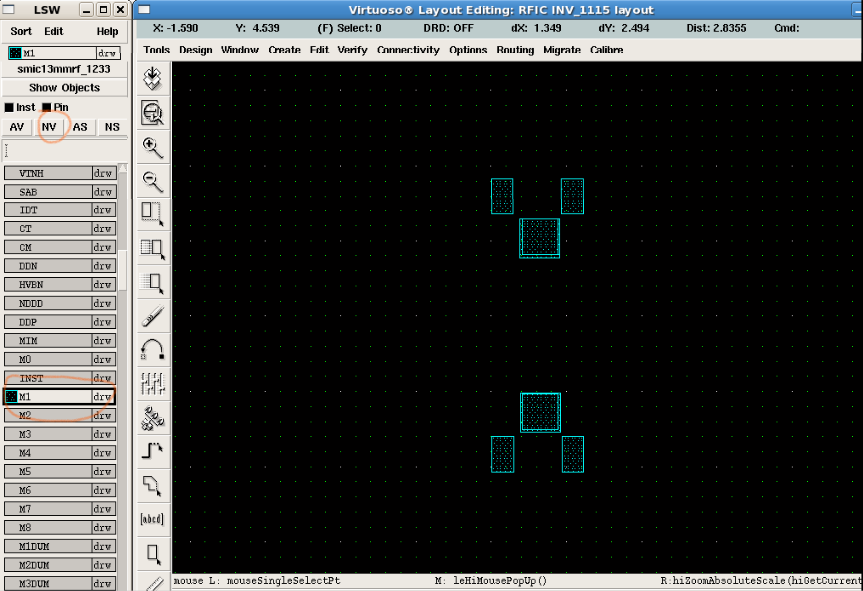This screenshot has width=863, height=591.
Task: Open the Options menu
Action: tap(468, 50)
